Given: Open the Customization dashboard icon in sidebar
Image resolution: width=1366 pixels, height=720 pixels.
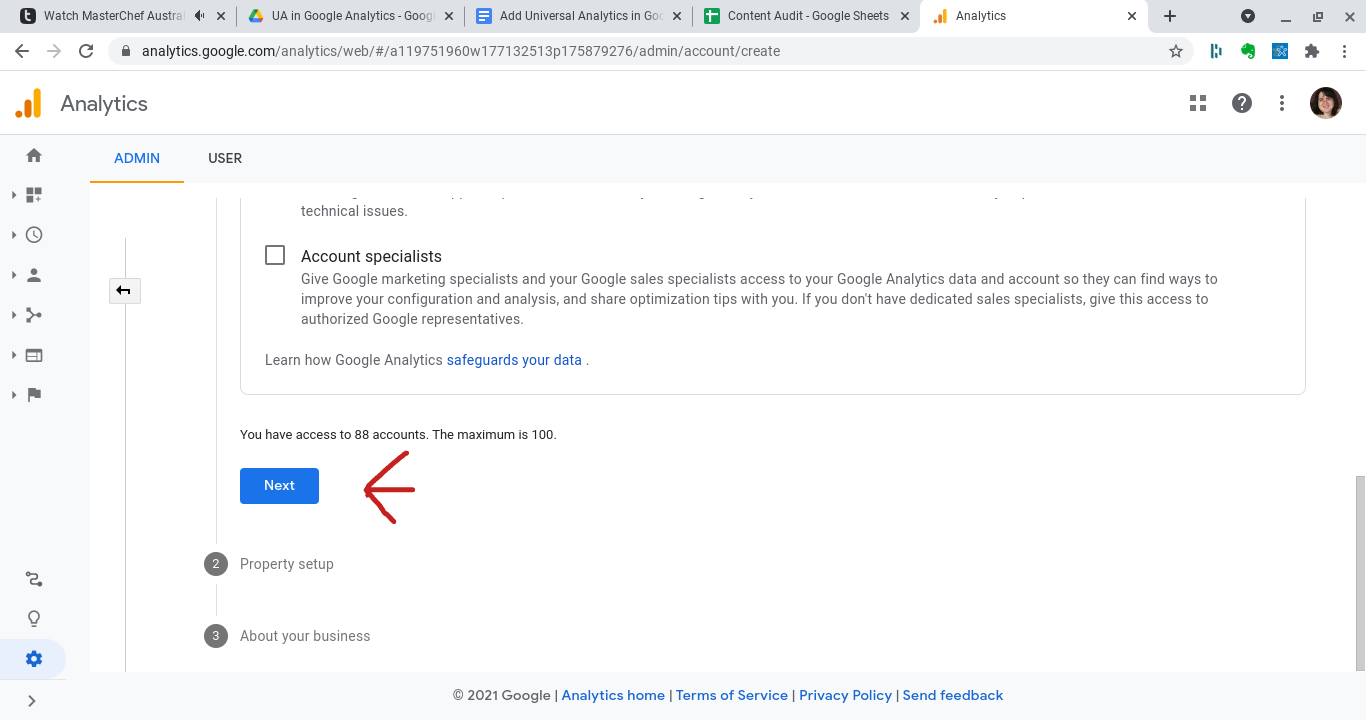Looking at the screenshot, I should pyautogui.click(x=34, y=195).
